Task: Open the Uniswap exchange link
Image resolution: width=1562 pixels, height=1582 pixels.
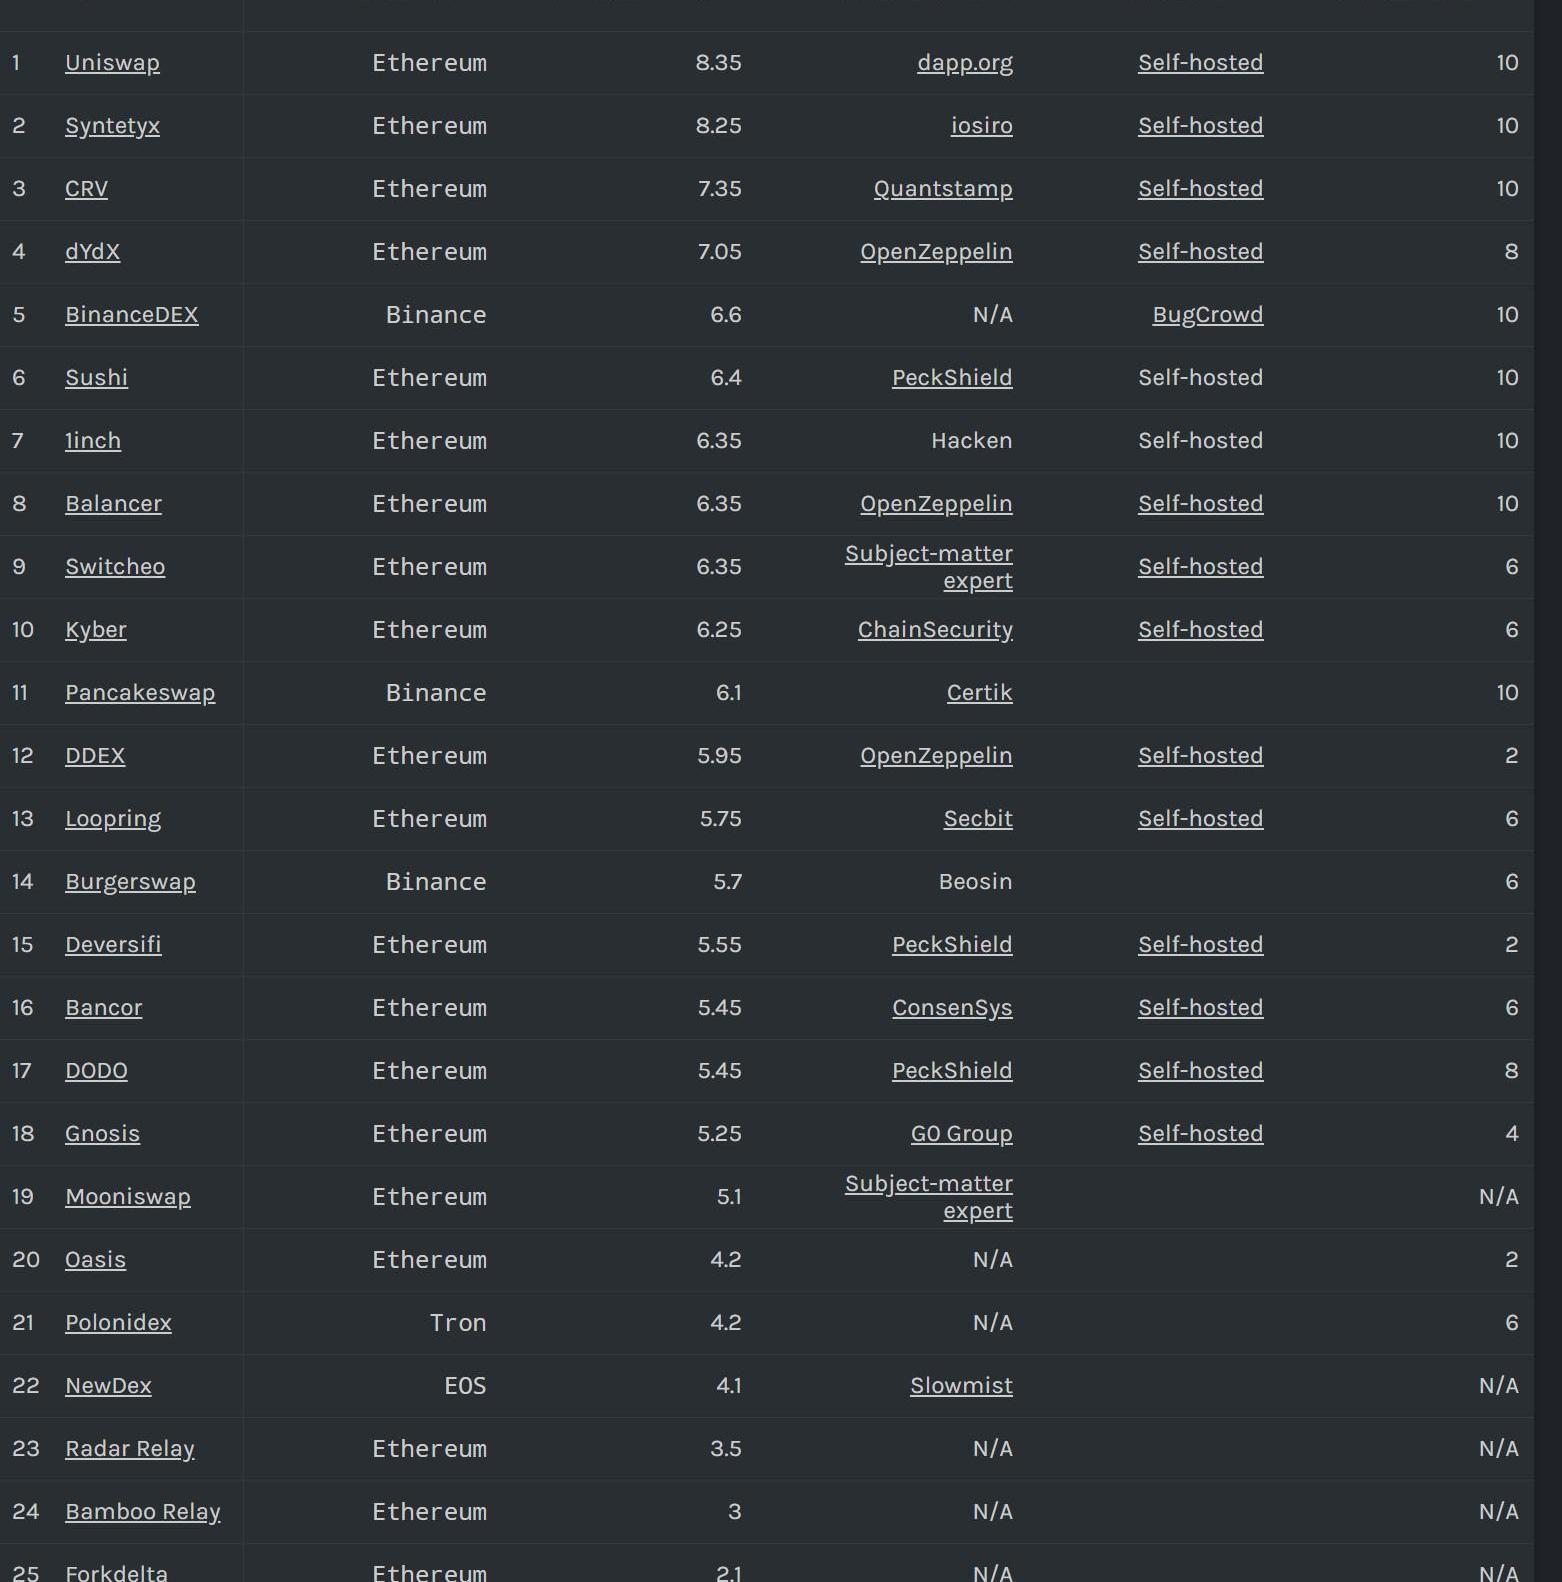Action: click(x=112, y=63)
